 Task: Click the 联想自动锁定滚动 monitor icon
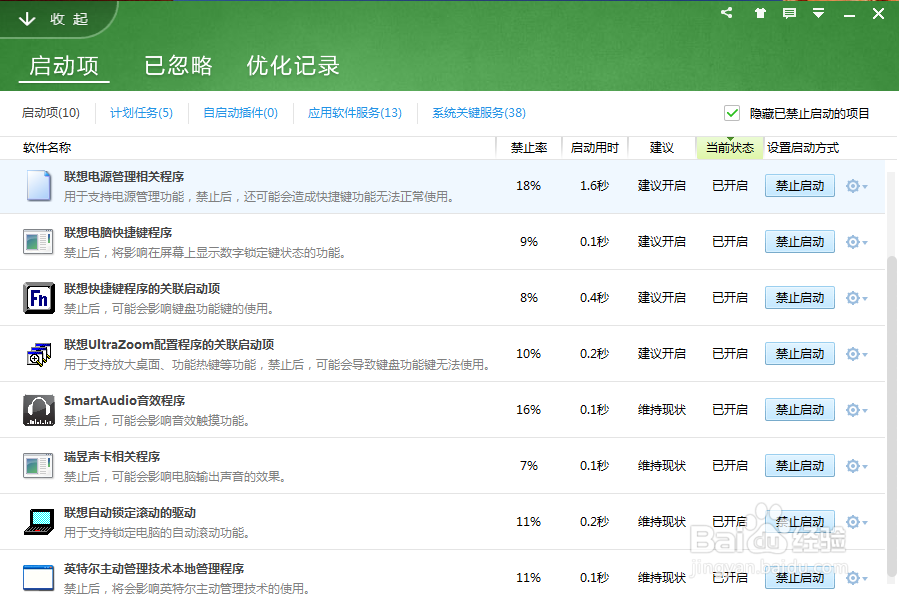[x=38, y=522]
